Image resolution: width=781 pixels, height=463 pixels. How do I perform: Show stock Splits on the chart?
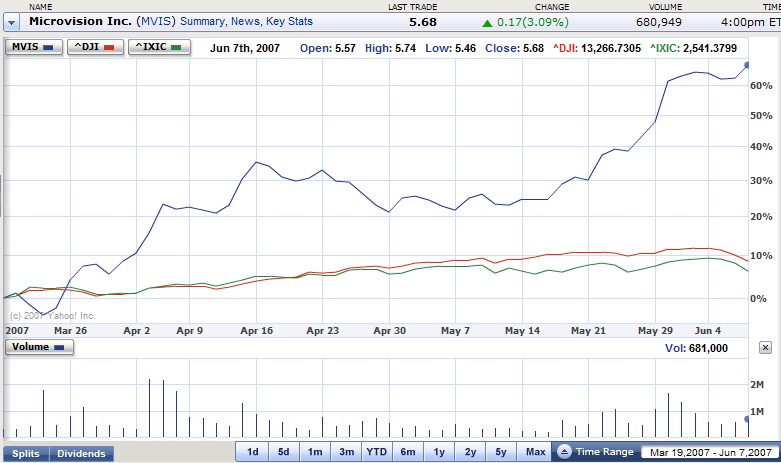26,454
